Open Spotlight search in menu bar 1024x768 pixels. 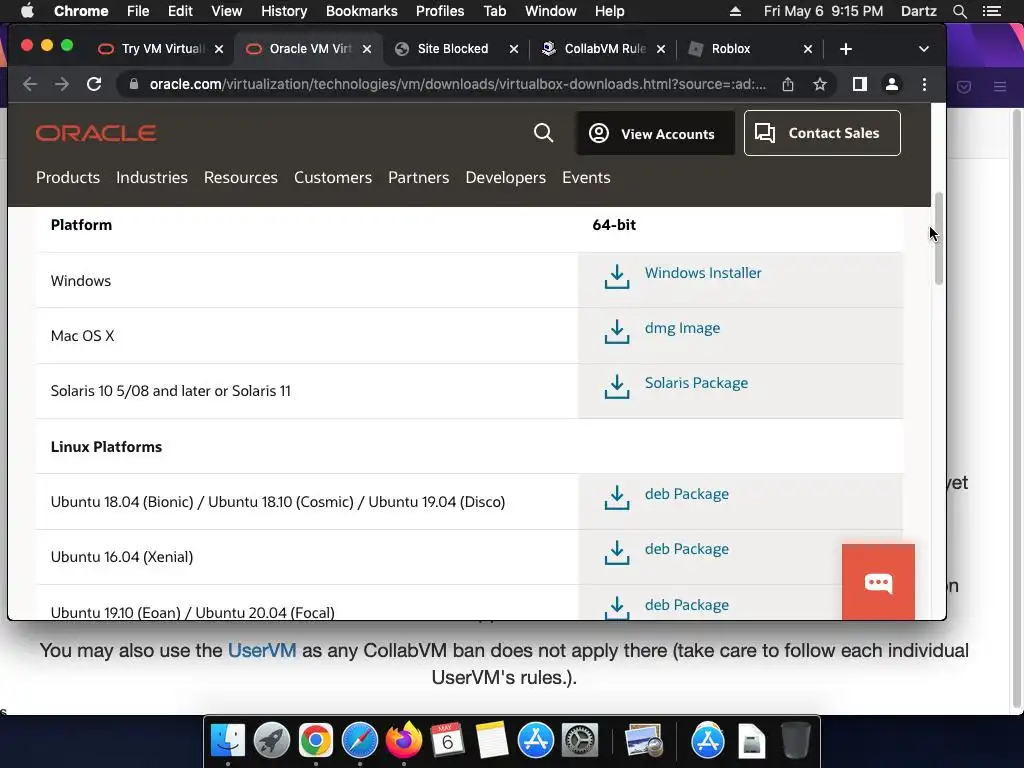pyautogui.click(x=959, y=11)
